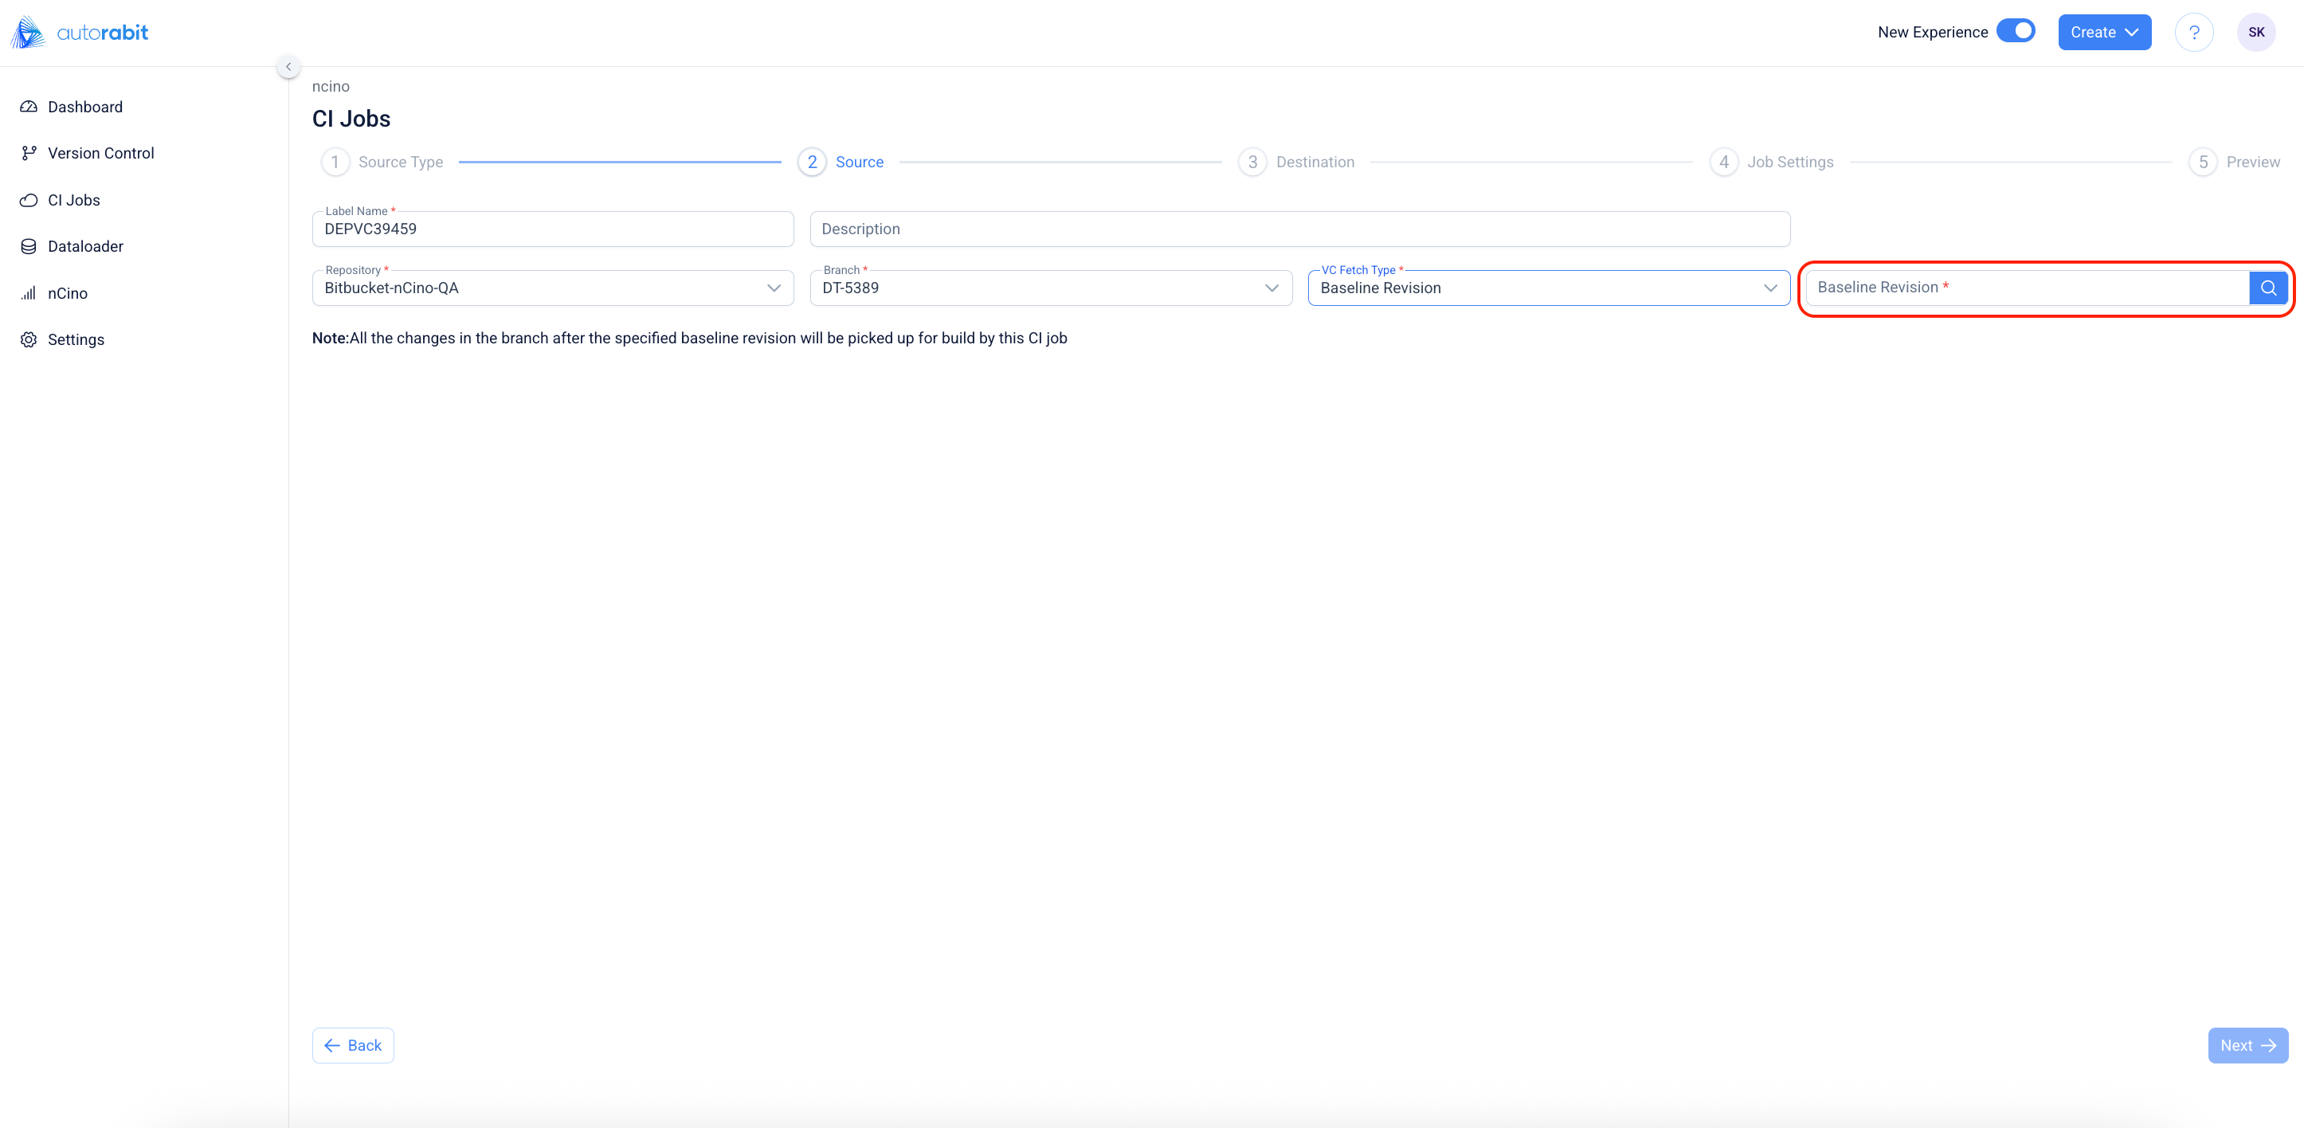Expand the VC Fetch Type dropdown
Image resolution: width=2304 pixels, height=1128 pixels.
click(1769, 288)
